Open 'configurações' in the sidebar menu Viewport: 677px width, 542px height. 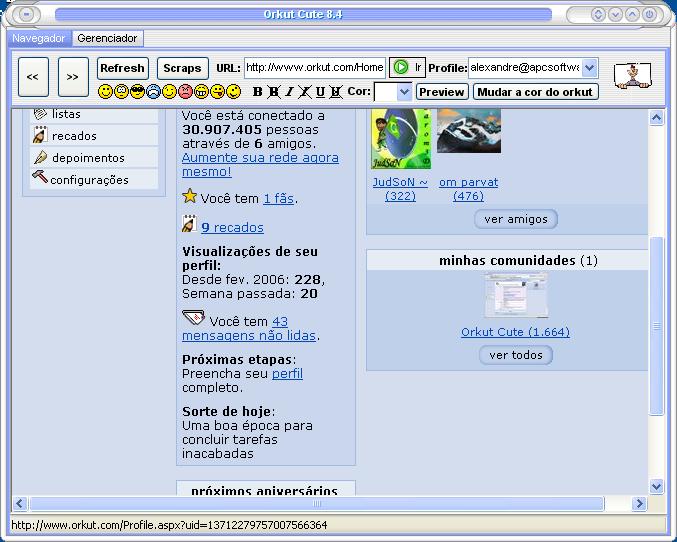(89, 180)
